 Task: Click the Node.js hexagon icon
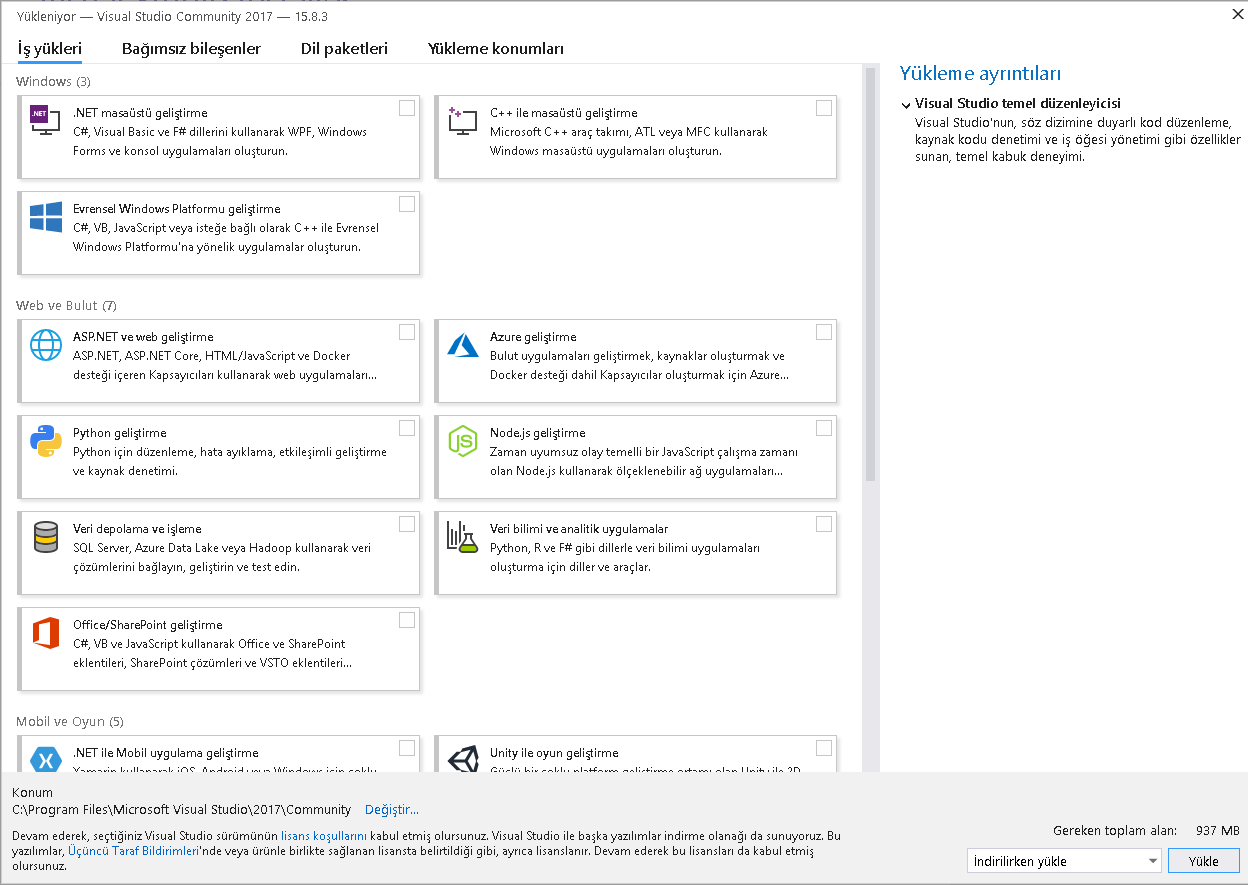[463, 441]
